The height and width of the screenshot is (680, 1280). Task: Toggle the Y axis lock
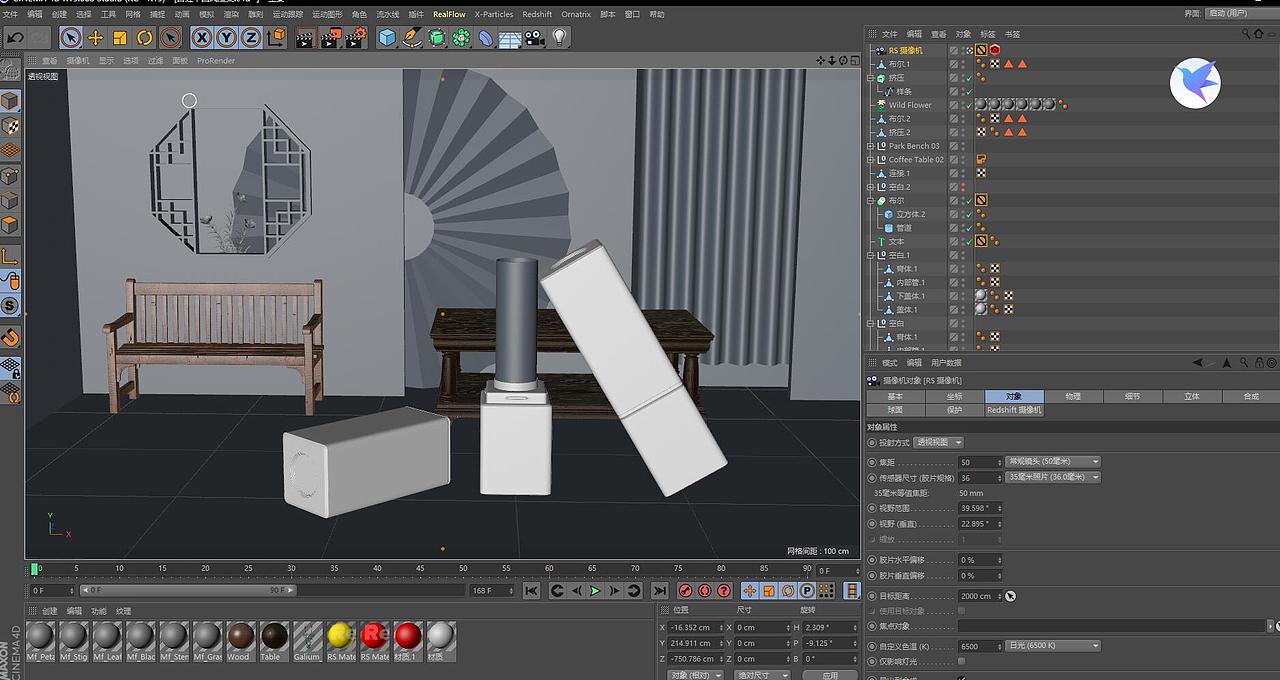[227, 38]
